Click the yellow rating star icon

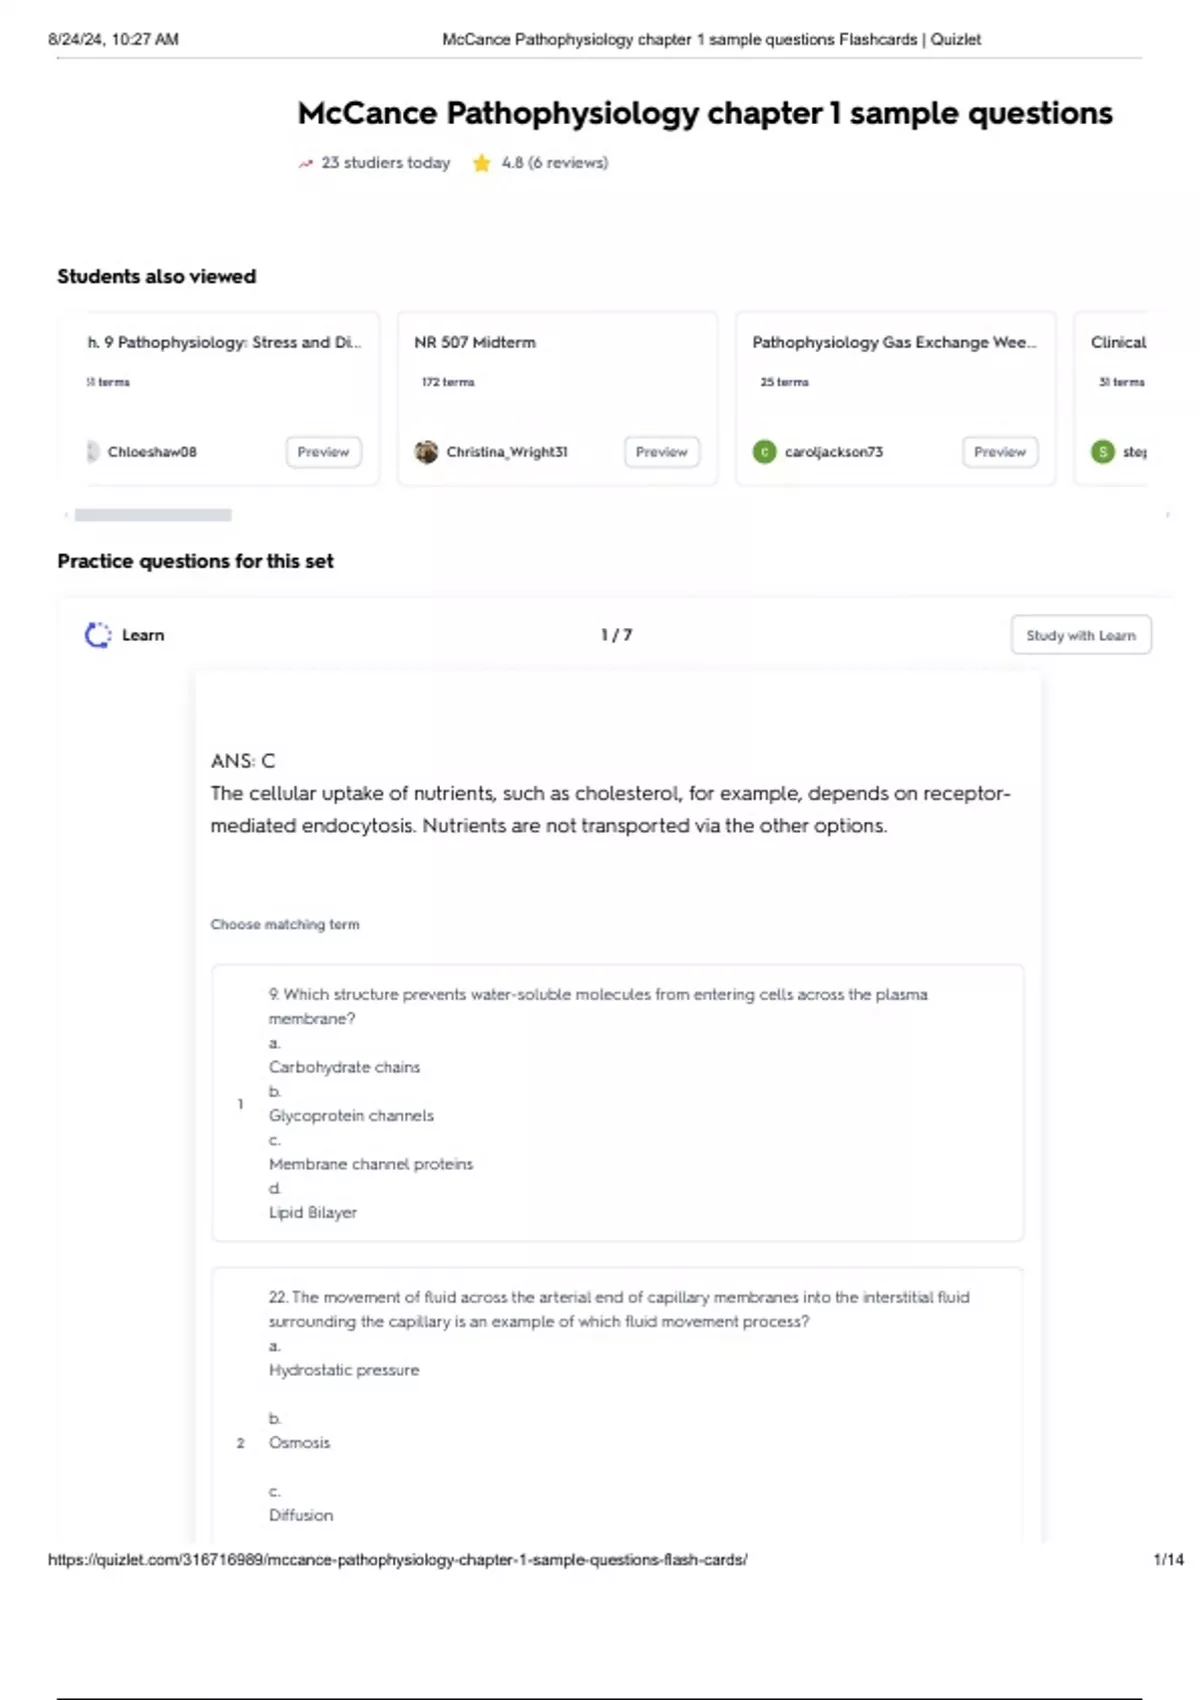pyautogui.click(x=481, y=163)
